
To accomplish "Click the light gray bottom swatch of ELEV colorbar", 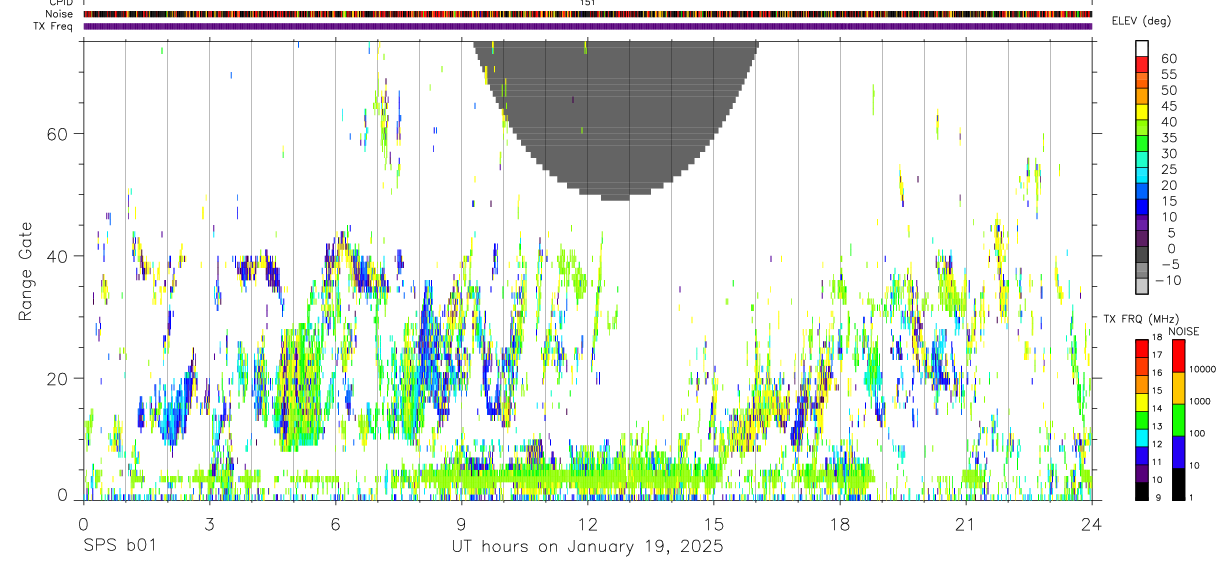I will (1142, 285).
